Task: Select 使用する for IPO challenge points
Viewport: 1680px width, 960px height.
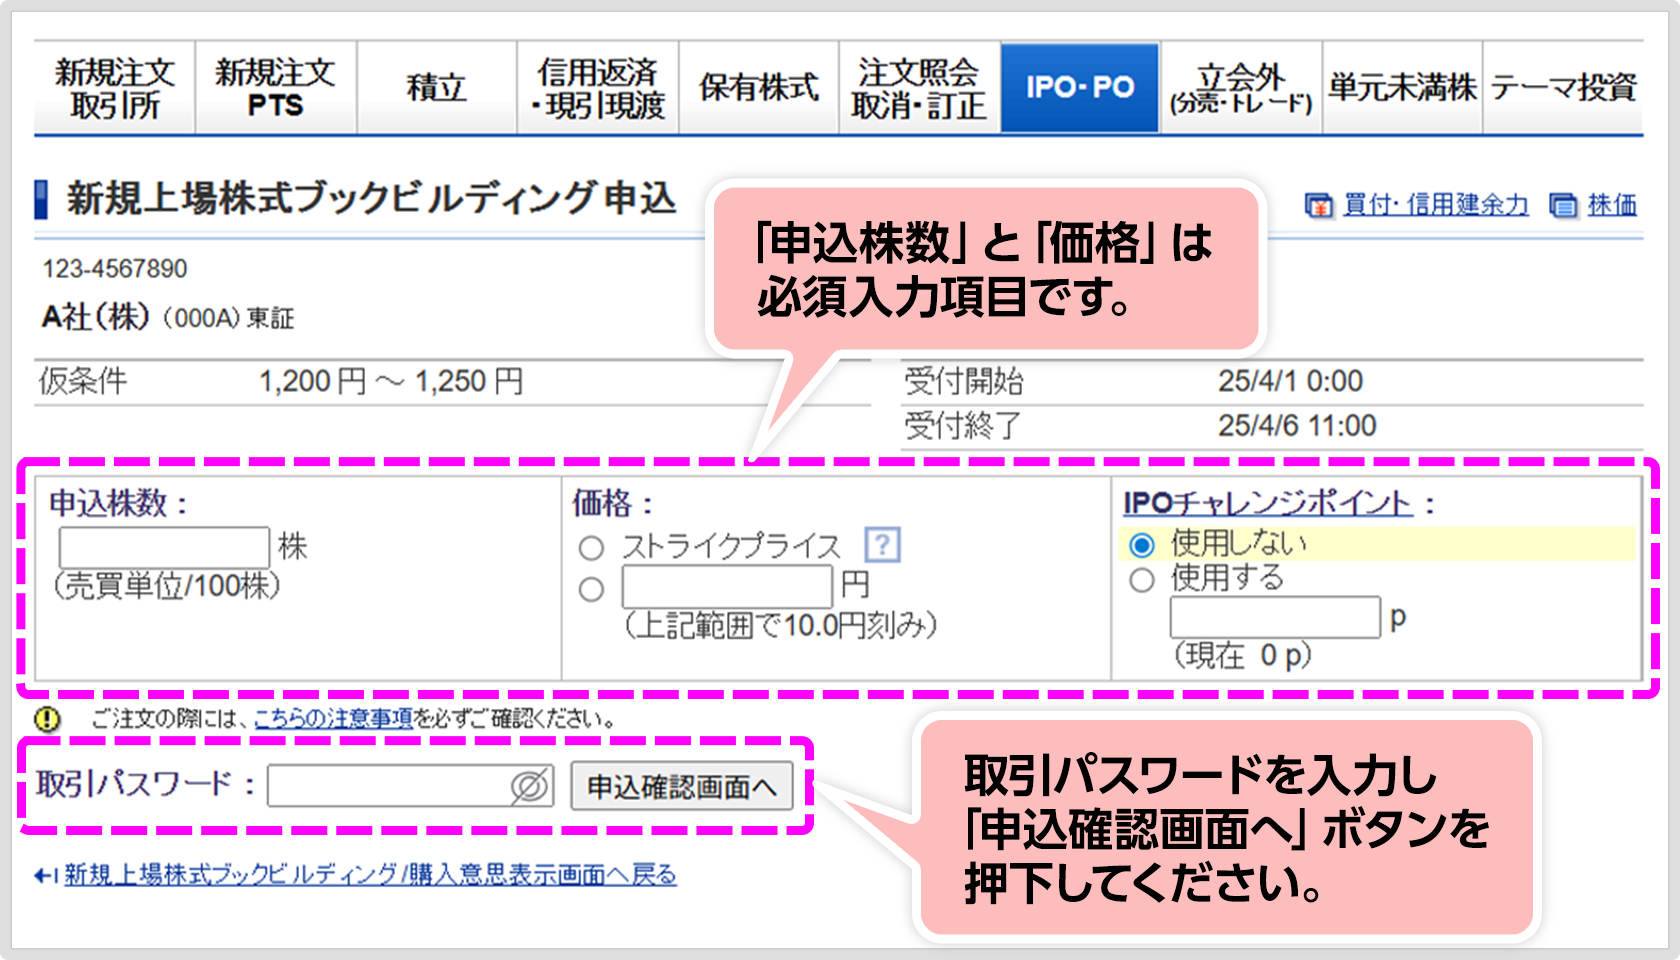Action: click(x=1142, y=580)
